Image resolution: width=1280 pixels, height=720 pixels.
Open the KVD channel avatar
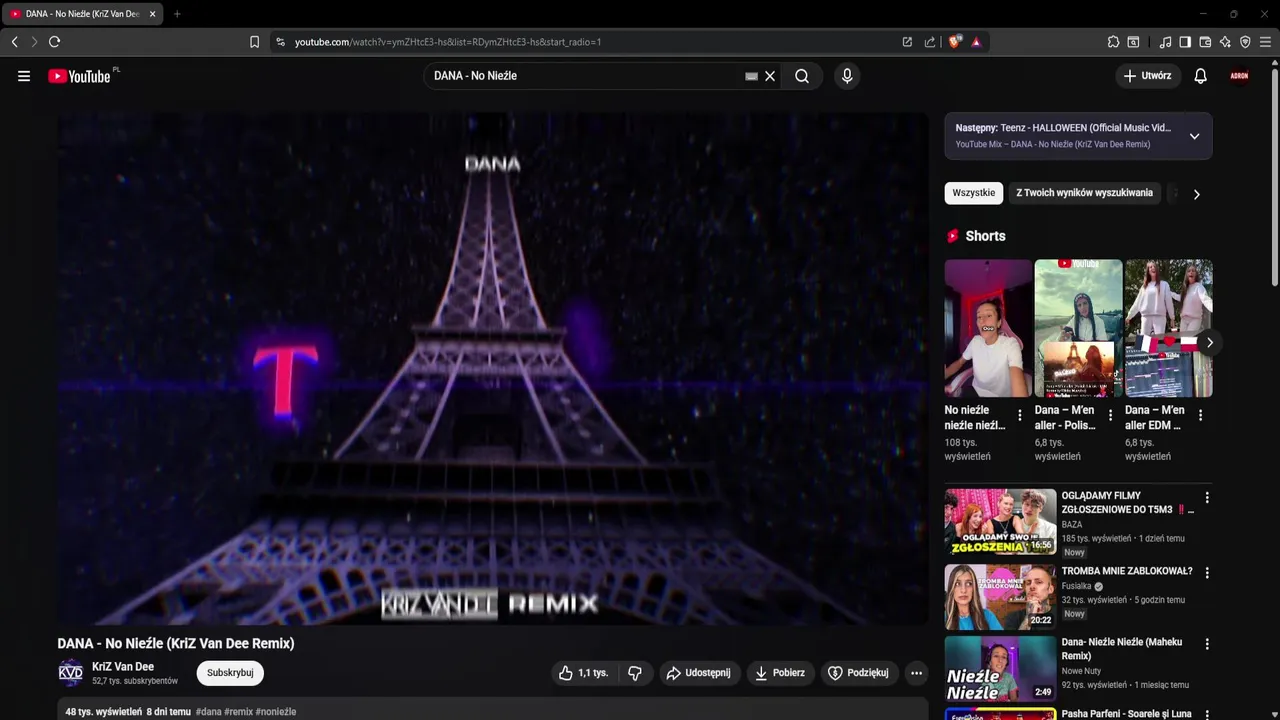71,673
